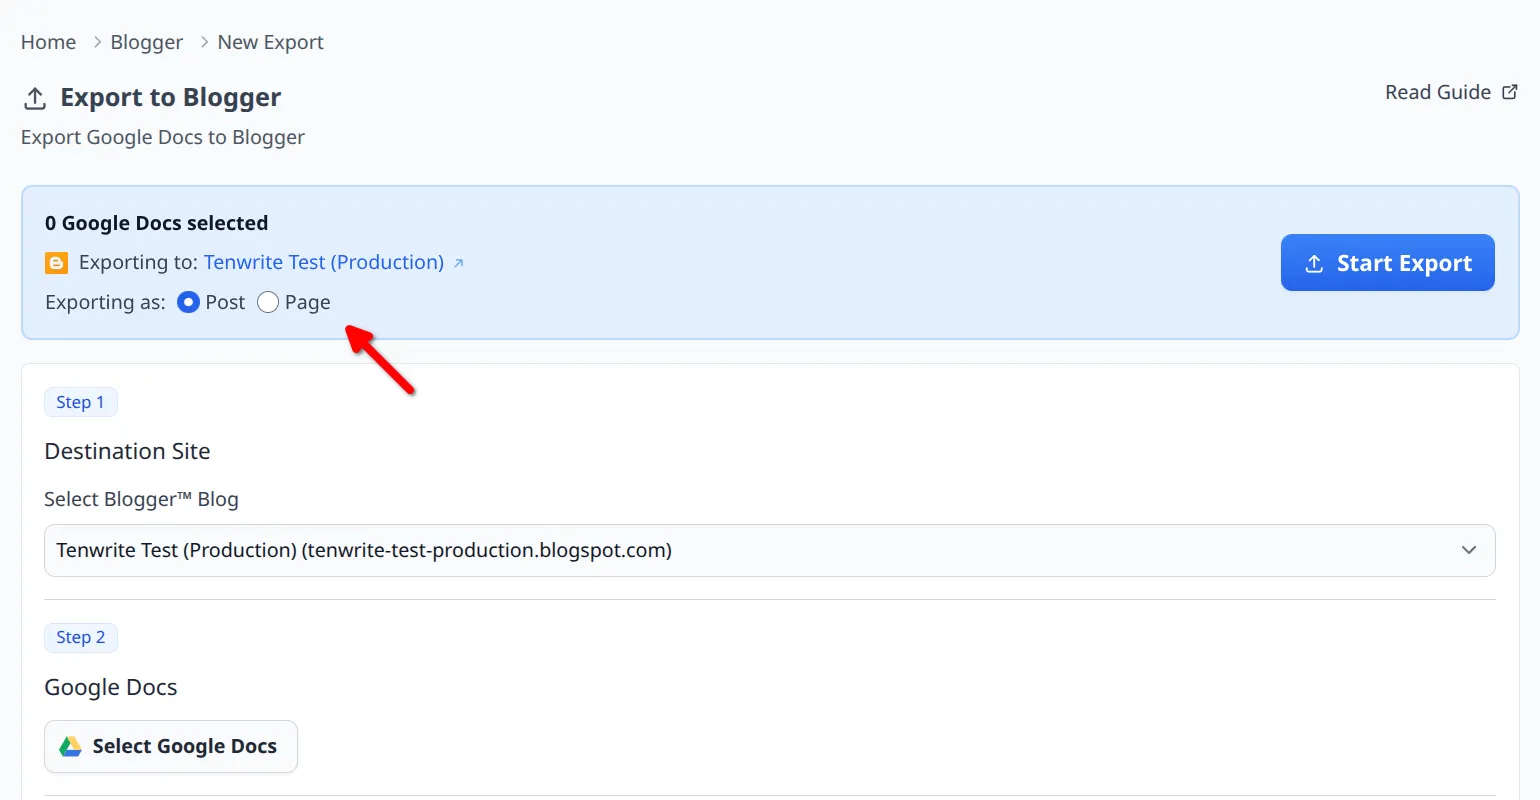Navigate to Home via breadcrumb
Screen dimensions: 1540x800
pos(48,41)
